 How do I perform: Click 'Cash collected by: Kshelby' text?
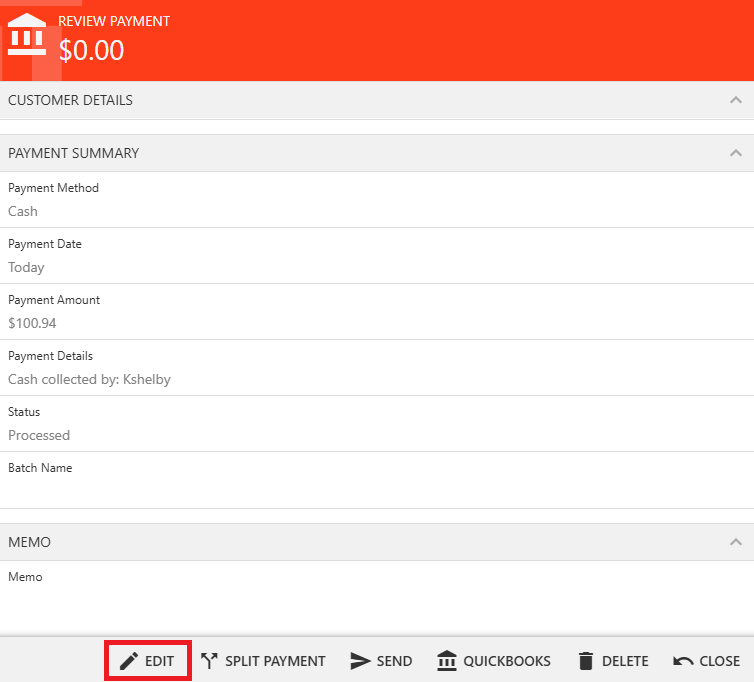[x=89, y=379]
